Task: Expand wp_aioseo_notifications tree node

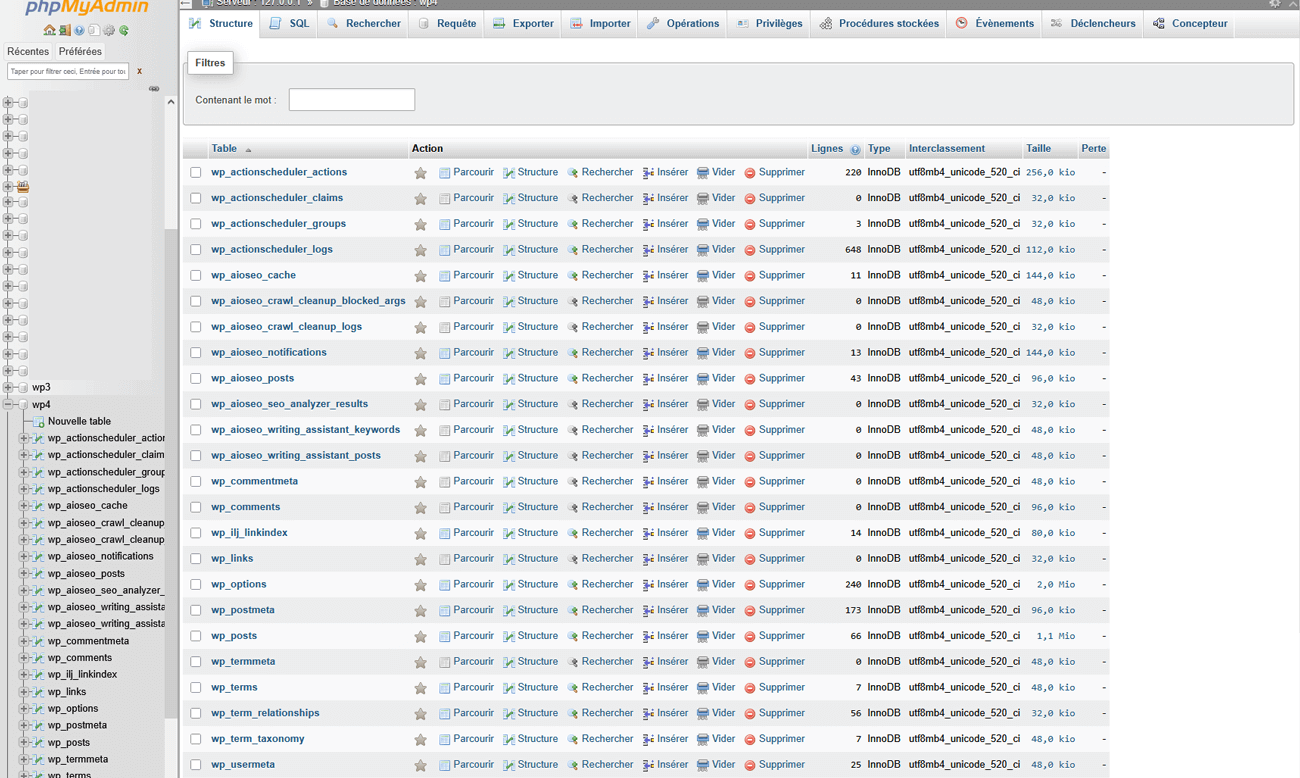Action: (24, 557)
